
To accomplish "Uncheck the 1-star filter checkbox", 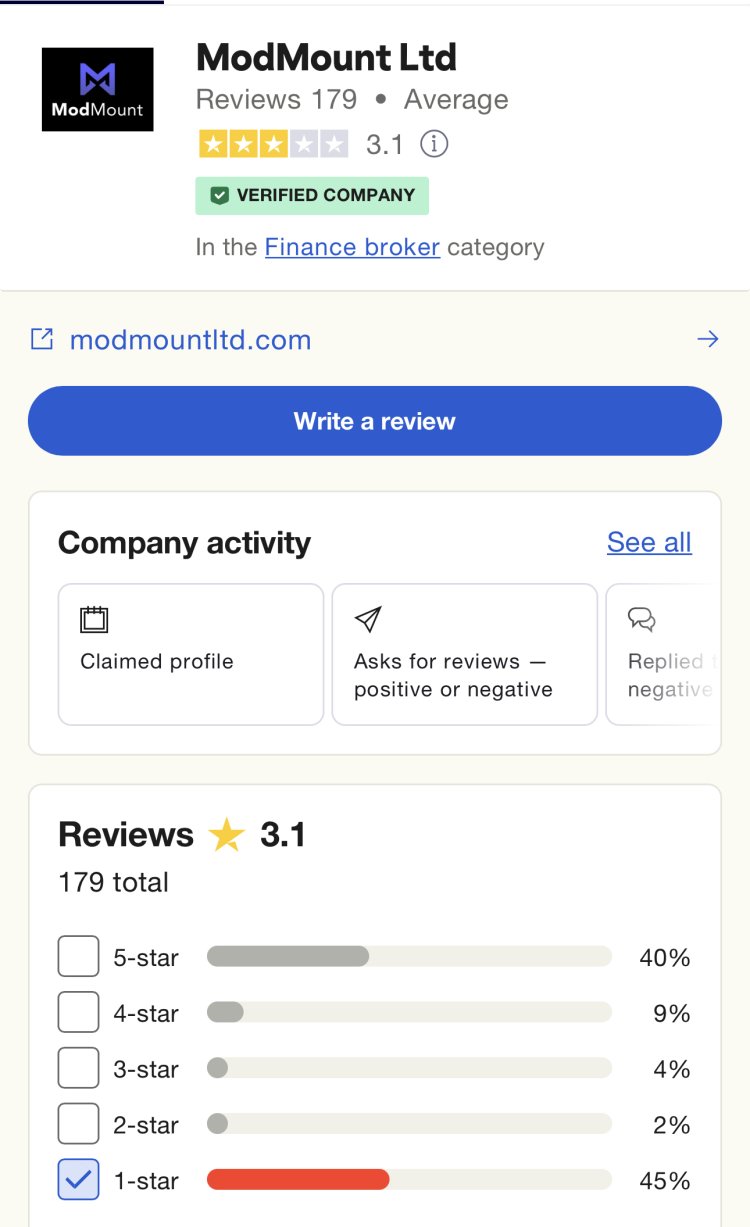I will (x=79, y=1180).
